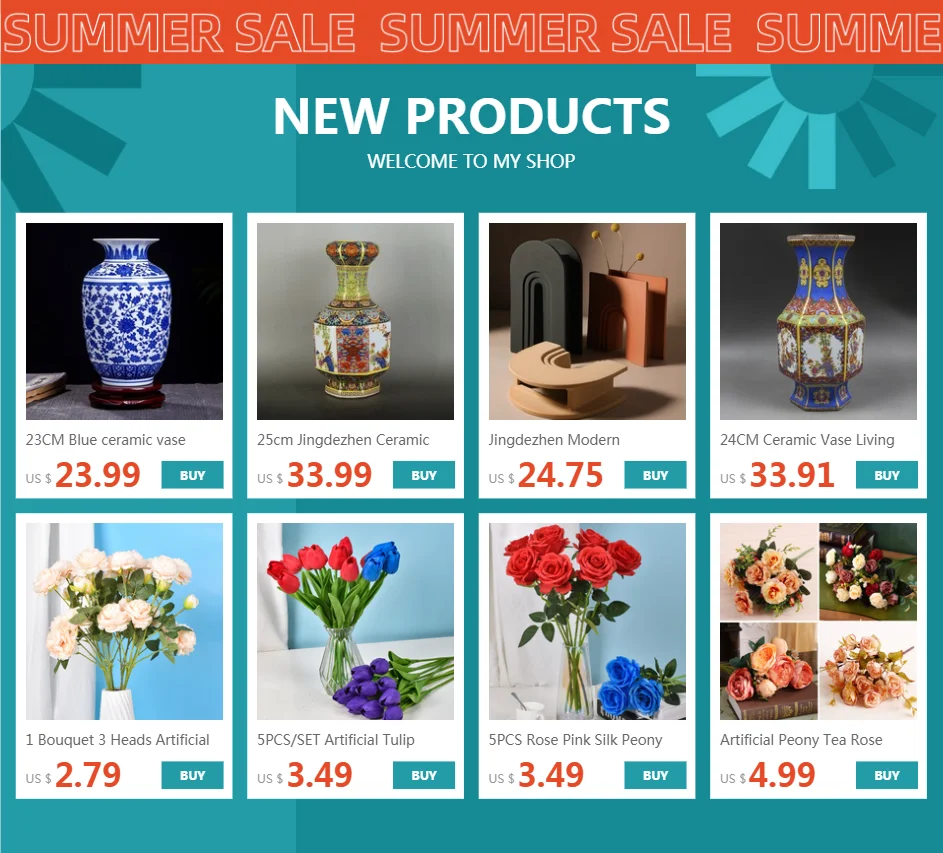The height and width of the screenshot is (853, 943).
Task: Open the peach bouquet in white vase image
Action: (x=124, y=621)
